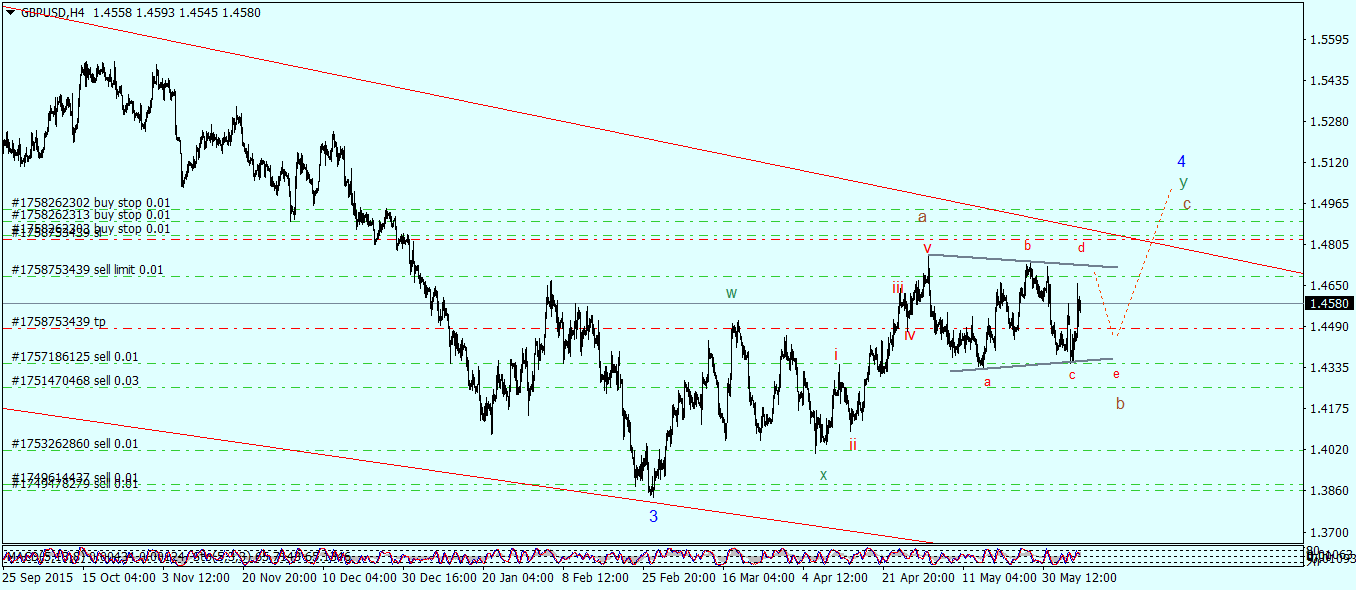
Task: Select order label #1758262302 buy stop 0.01
Action: click(x=91, y=201)
